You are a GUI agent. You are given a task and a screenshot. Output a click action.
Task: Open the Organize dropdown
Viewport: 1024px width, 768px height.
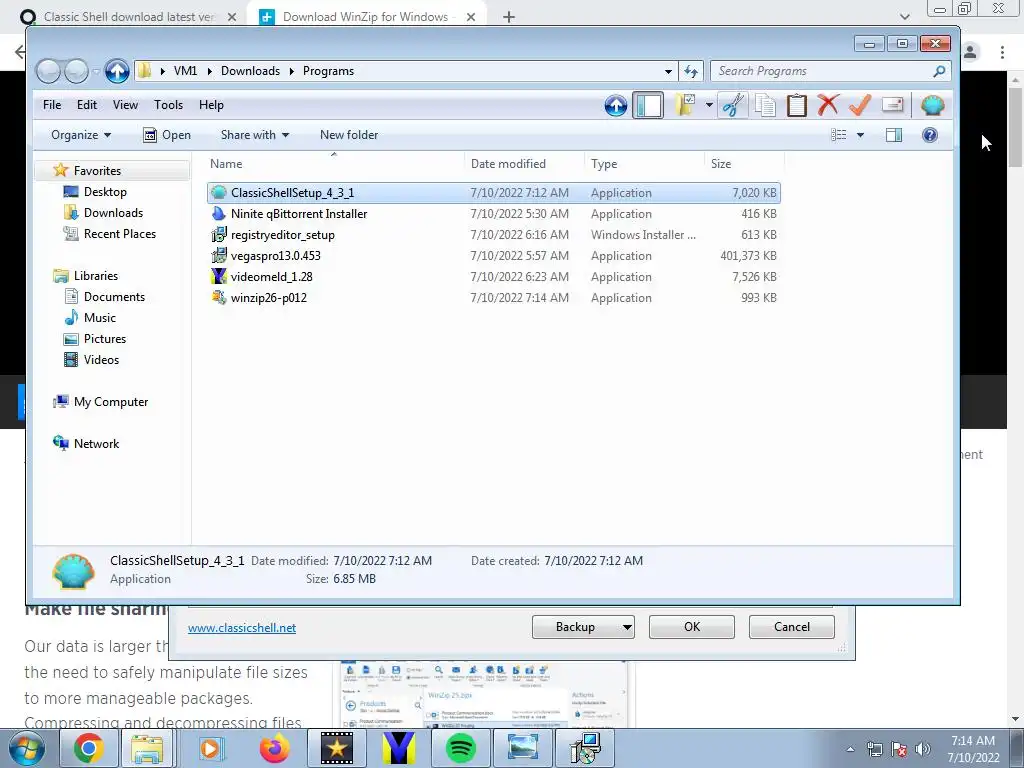click(x=81, y=135)
